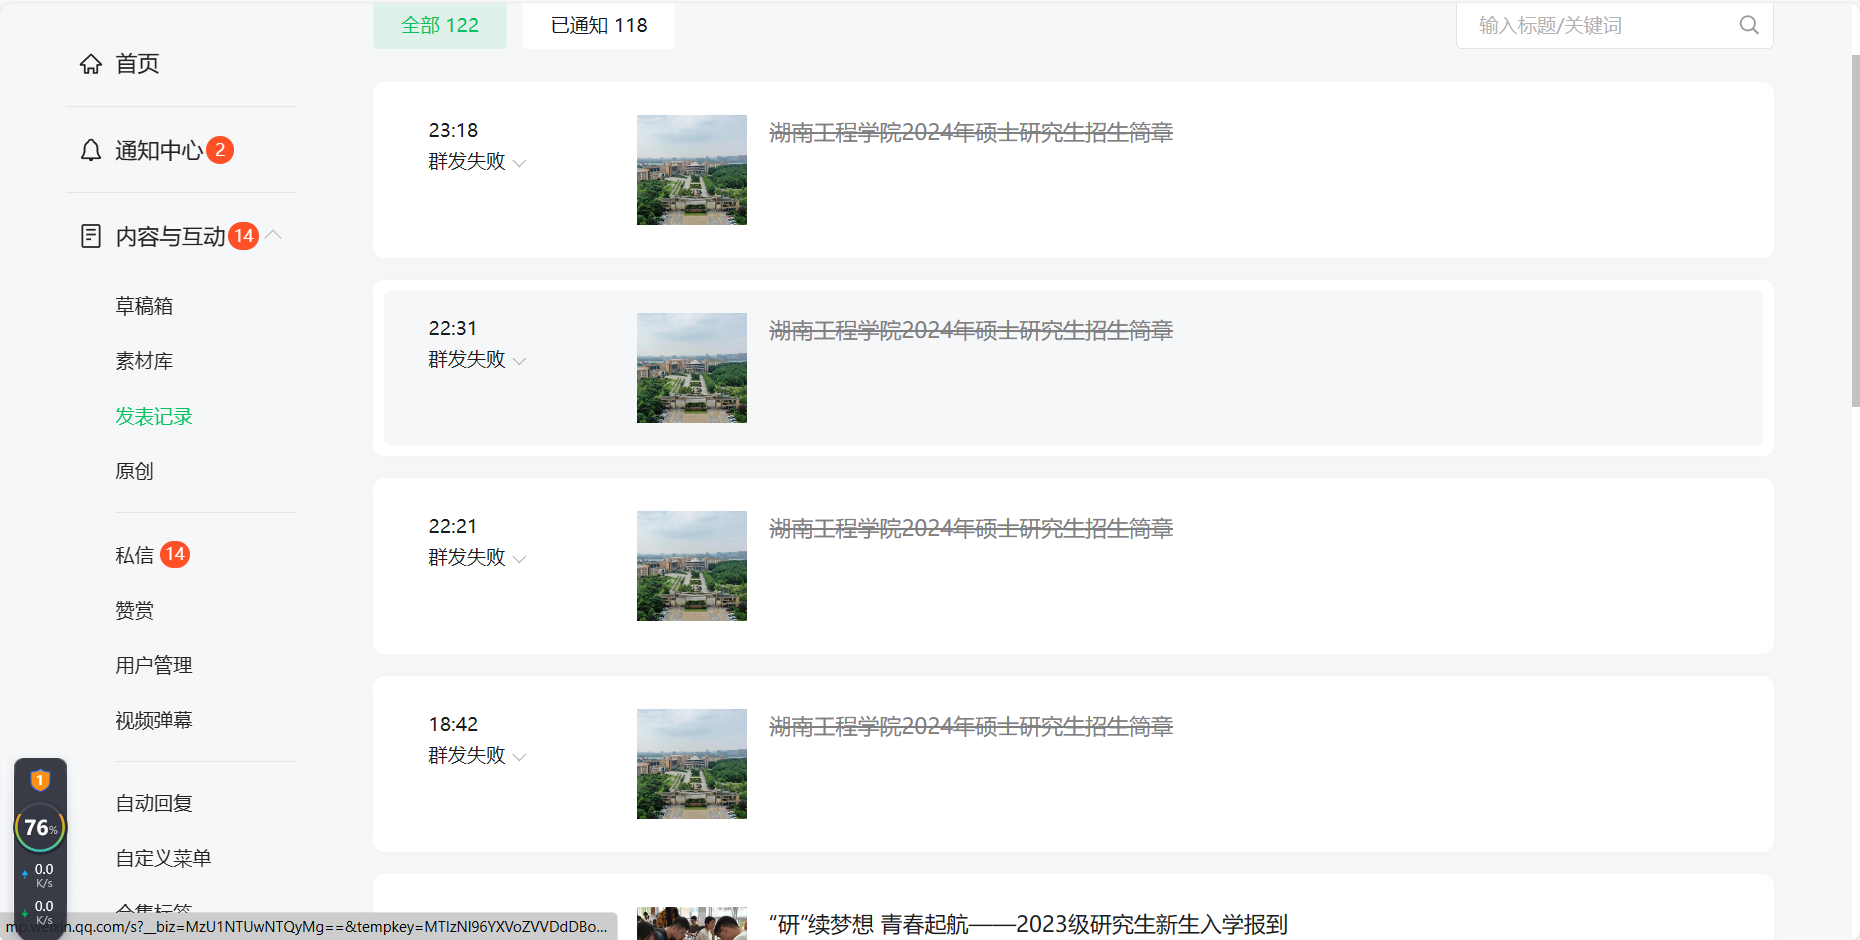Expand 群发失败 details for 22:21 entry
The image size is (1860, 940).
(x=519, y=559)
